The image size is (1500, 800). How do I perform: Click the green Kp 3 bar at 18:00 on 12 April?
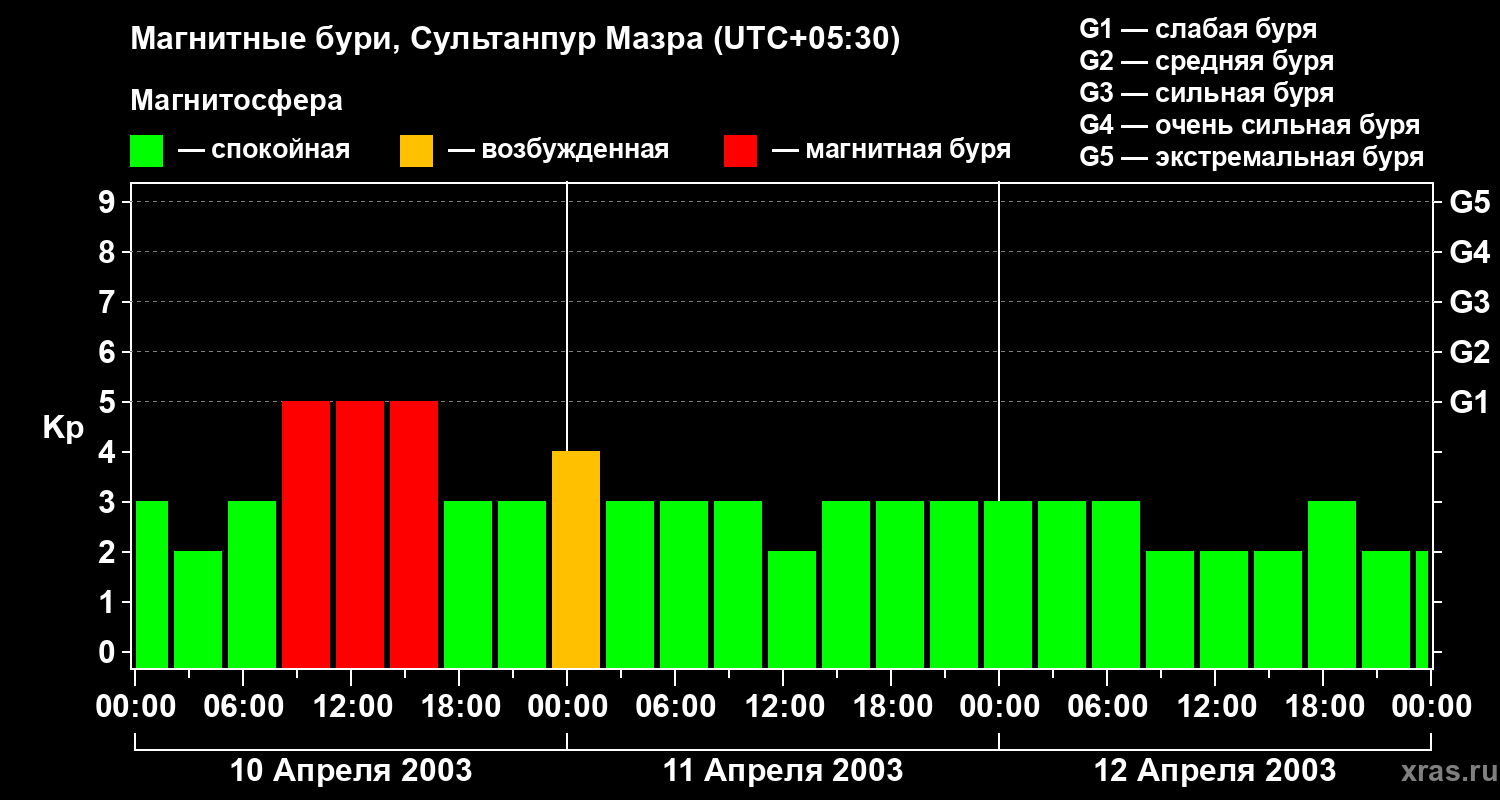(1332, 585)
